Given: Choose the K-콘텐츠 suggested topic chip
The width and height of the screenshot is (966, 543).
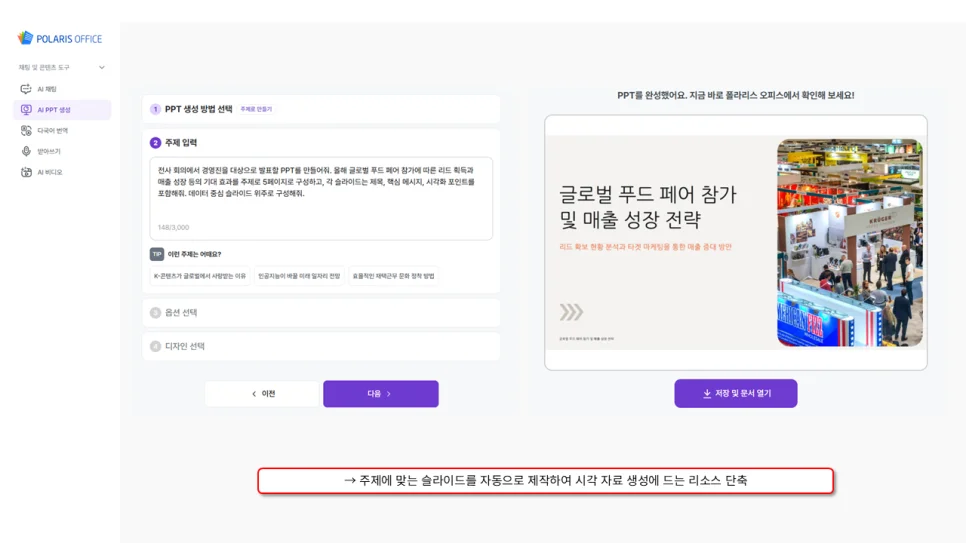Looking at the screenshot, I should coord(200,276).
